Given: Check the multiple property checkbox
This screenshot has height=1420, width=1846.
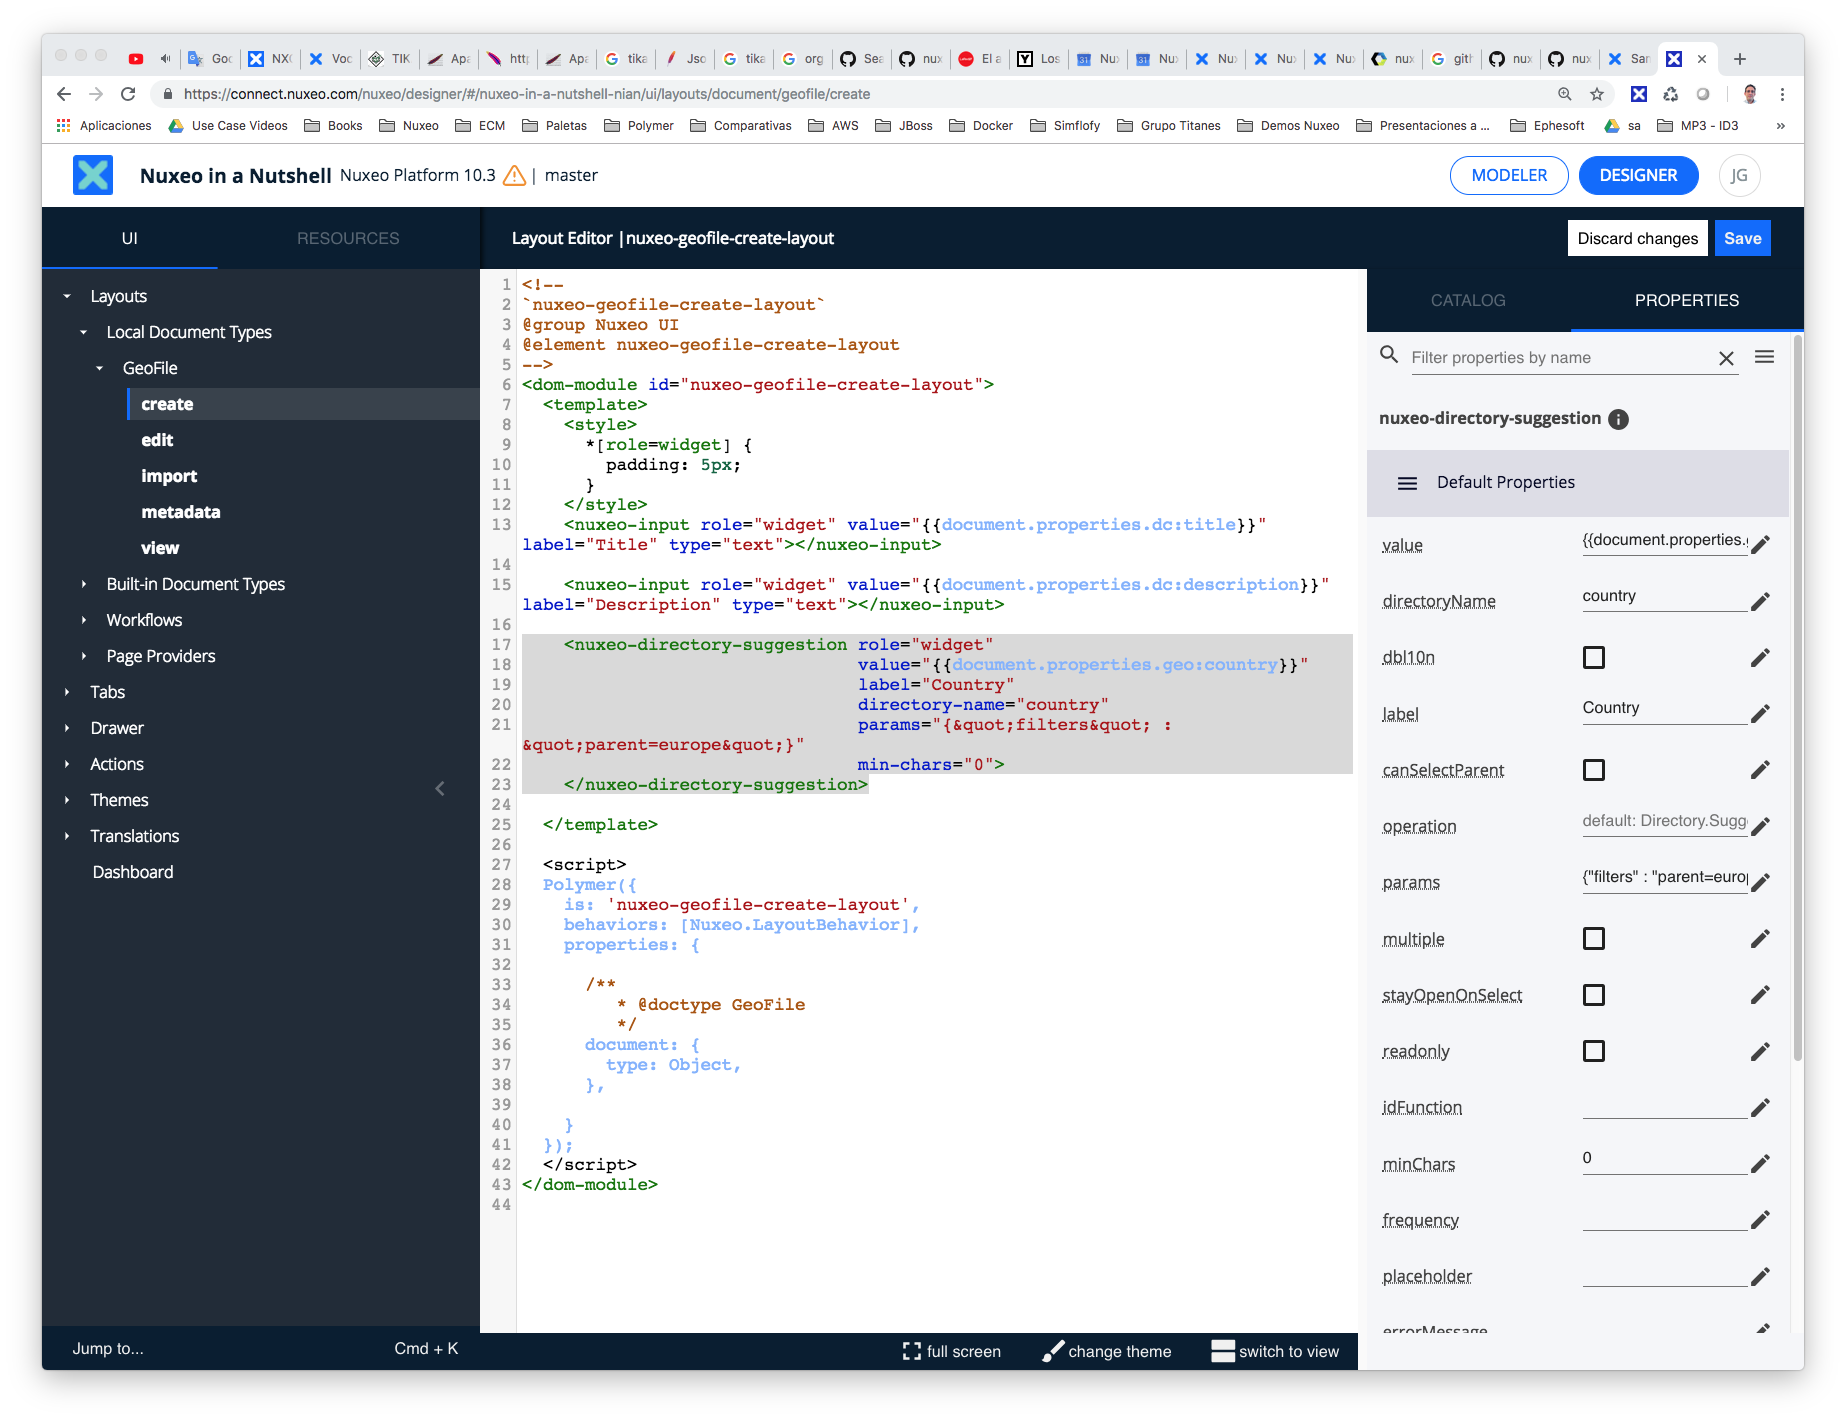Looking at the screenshot, I should click(1593, 938).
